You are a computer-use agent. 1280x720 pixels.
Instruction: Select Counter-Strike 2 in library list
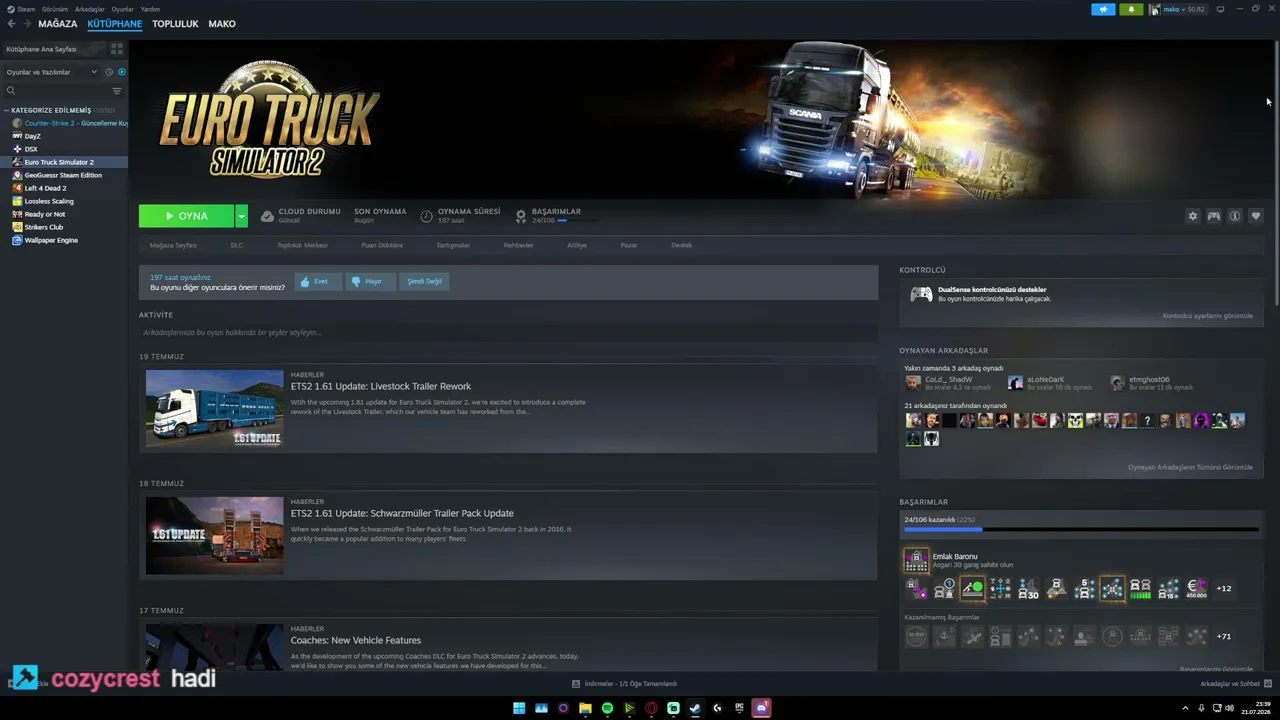[70, 123]
